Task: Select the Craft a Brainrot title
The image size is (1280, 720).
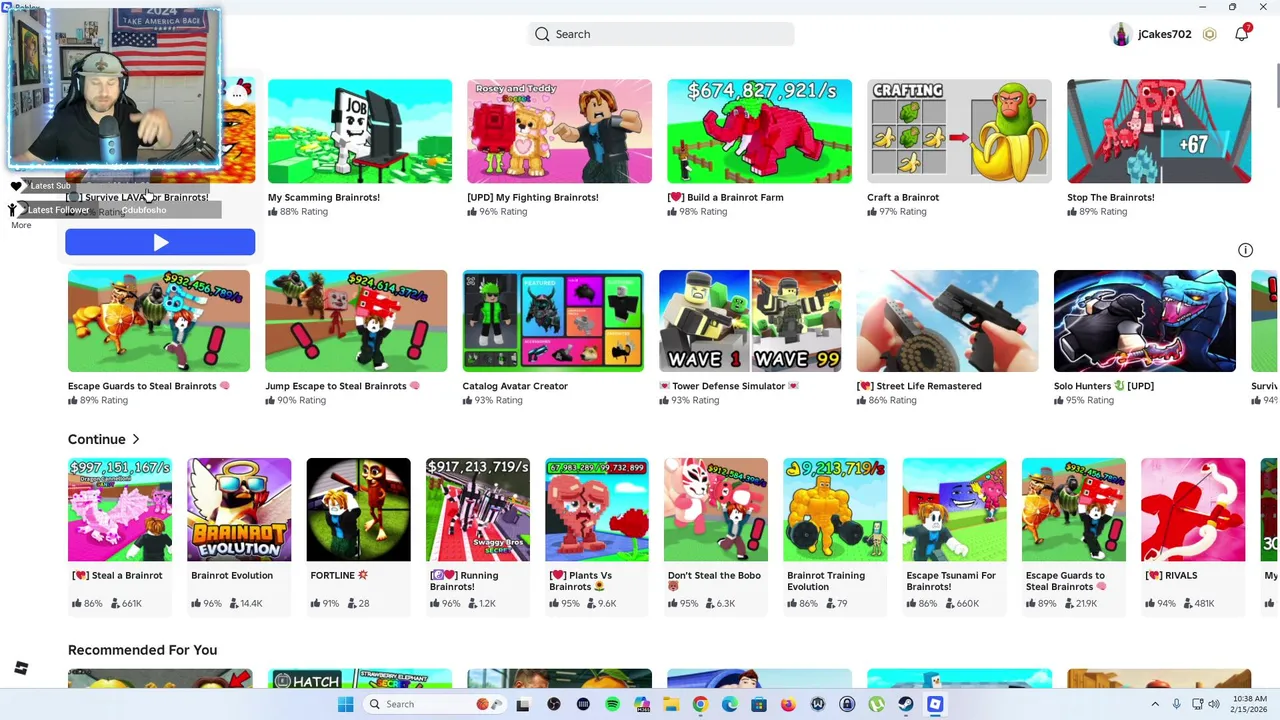Action: (903, 197)
